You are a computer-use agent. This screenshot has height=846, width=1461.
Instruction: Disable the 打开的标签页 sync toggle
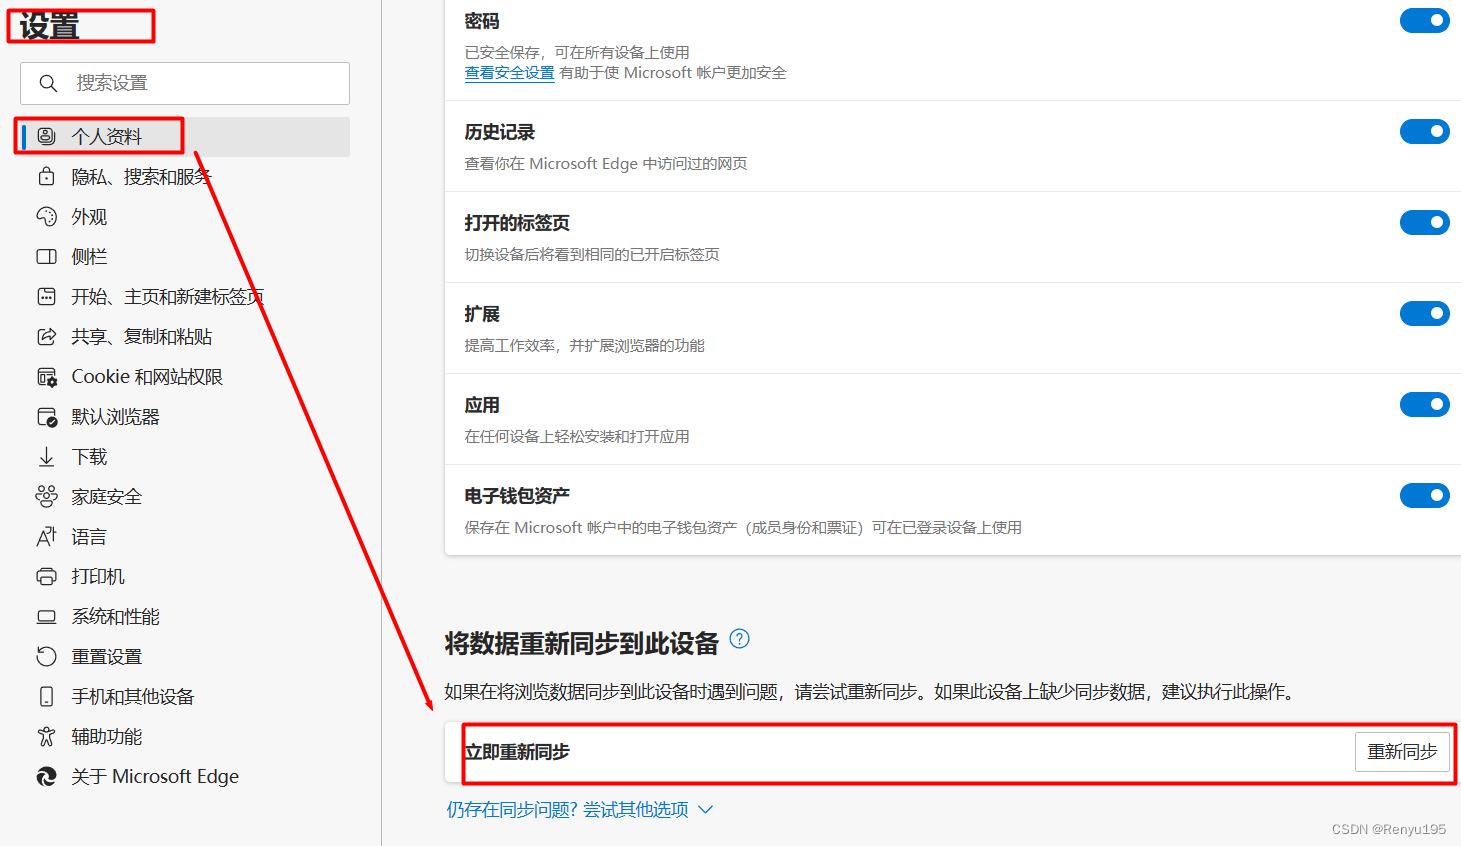click(1424, 222)
